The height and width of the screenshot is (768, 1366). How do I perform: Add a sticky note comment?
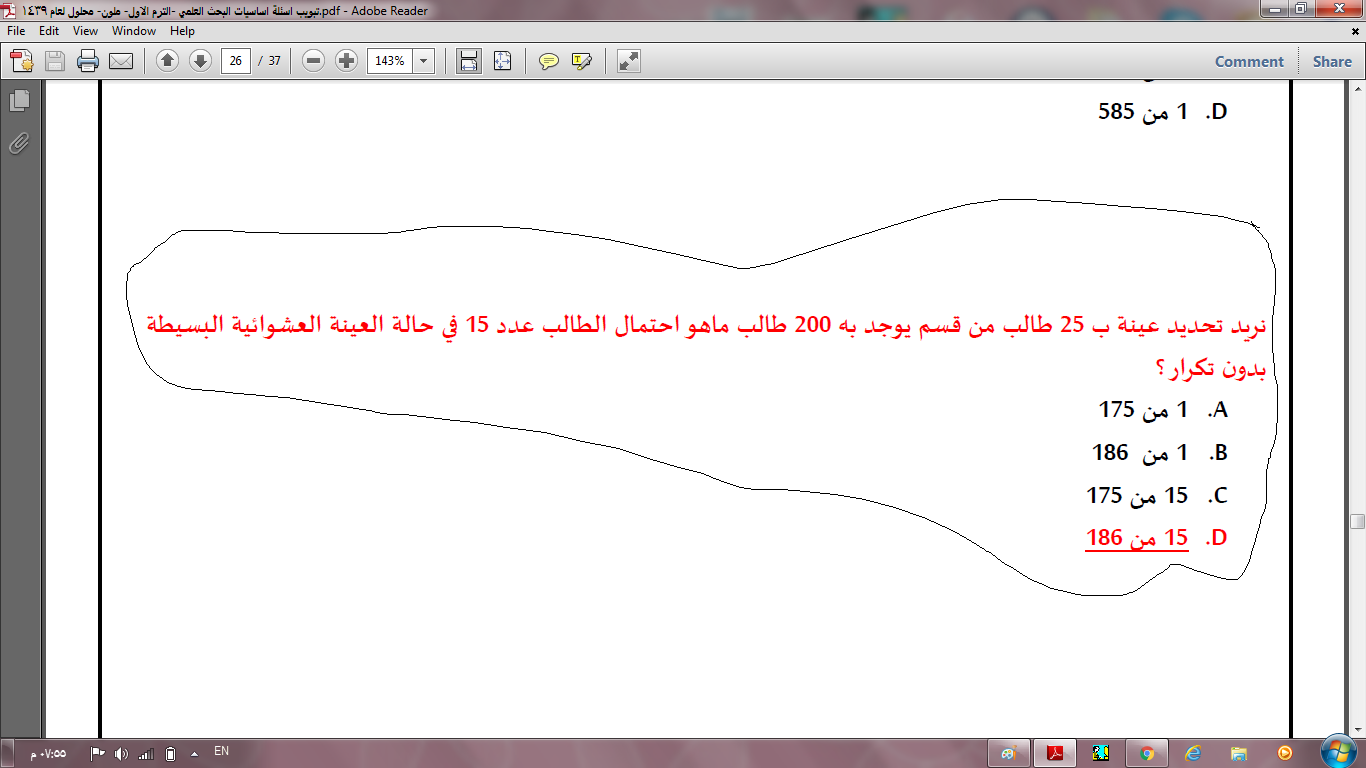tap(549, 61)
